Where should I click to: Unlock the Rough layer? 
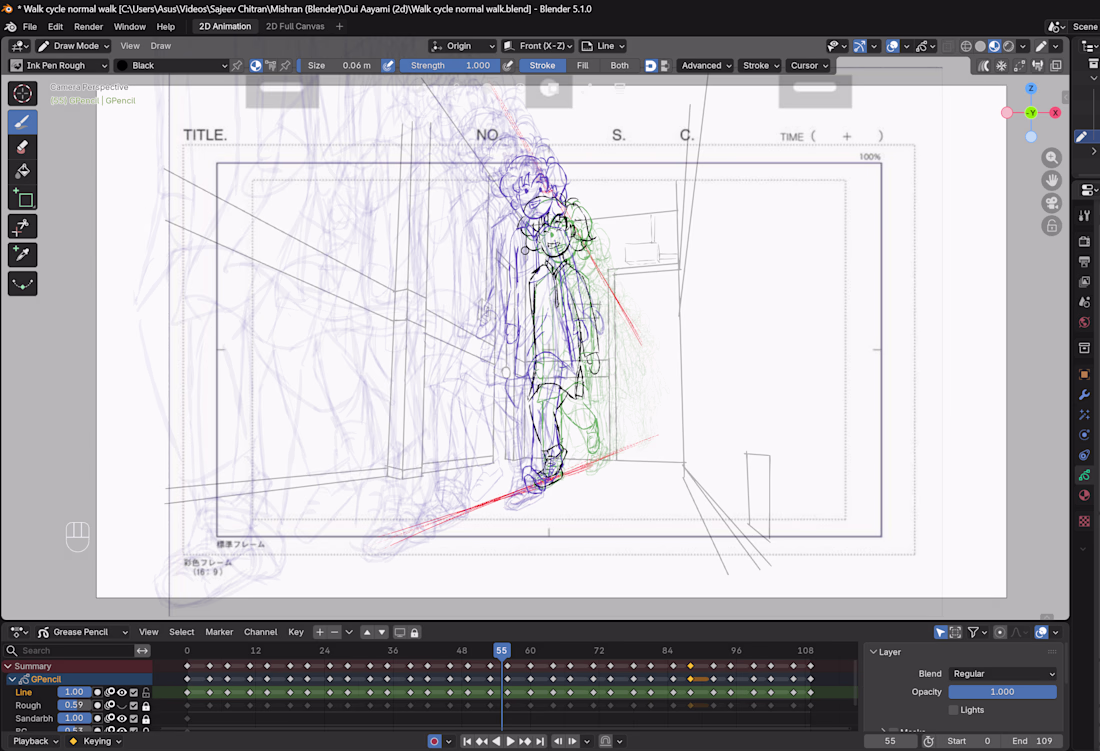click(146, 705)
